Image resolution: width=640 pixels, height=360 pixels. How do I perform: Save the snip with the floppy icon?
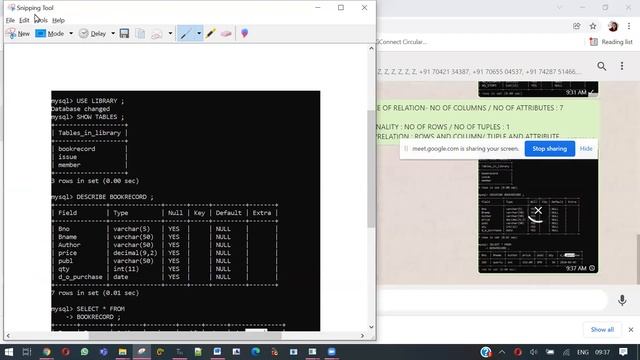tap(124, 33)
